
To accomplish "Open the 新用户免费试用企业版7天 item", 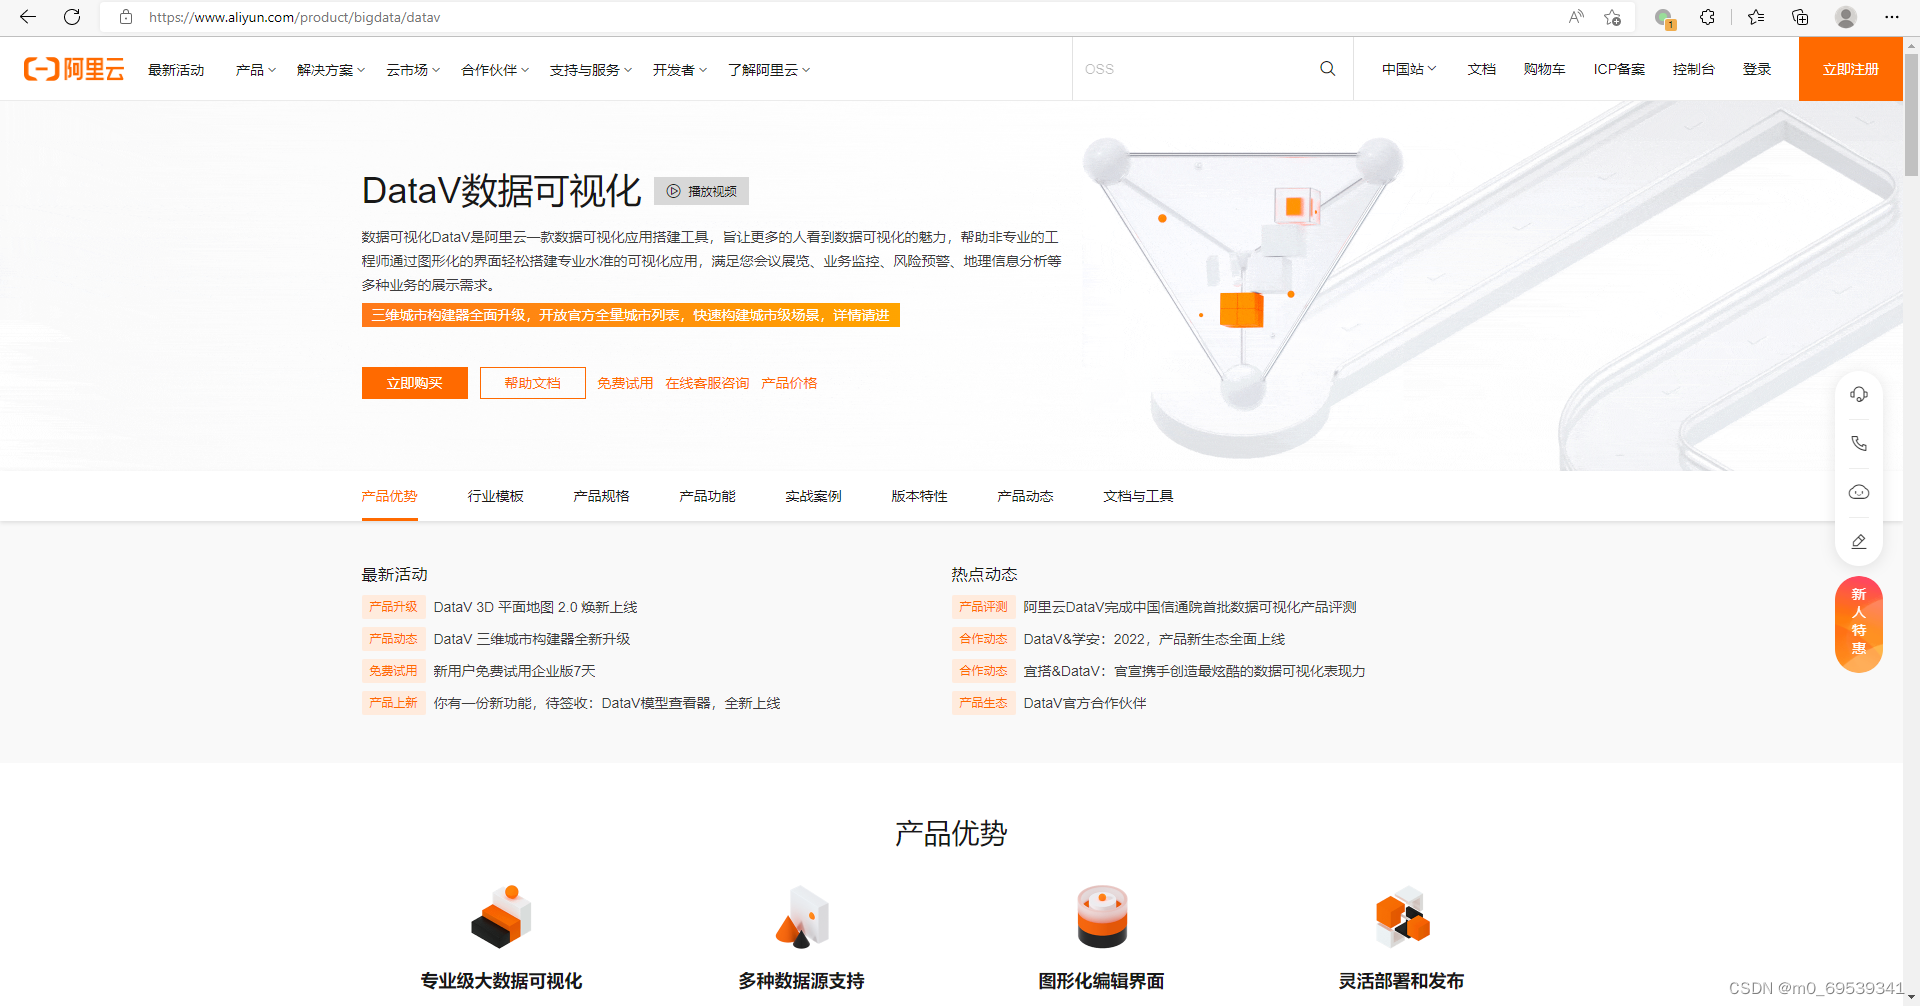I will coord(514,671).
